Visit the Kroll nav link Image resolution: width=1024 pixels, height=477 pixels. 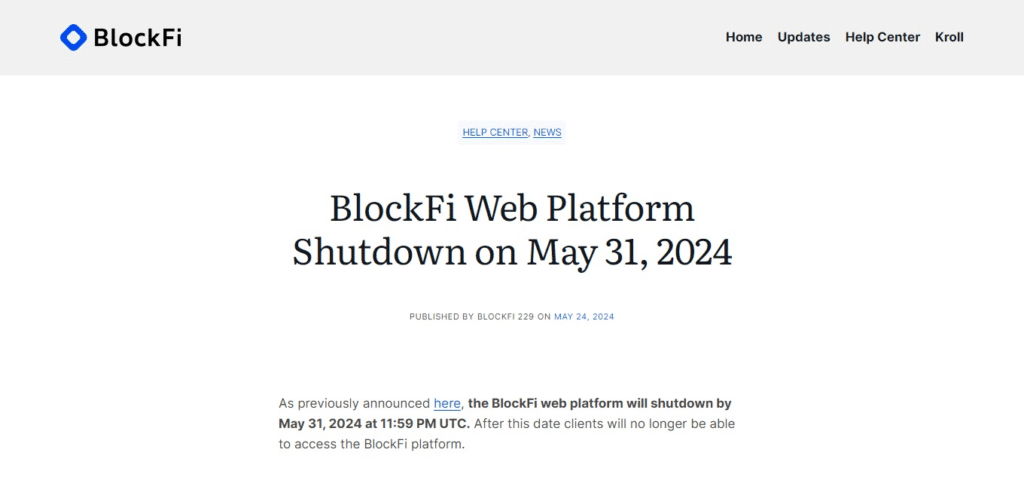point(949,37)
